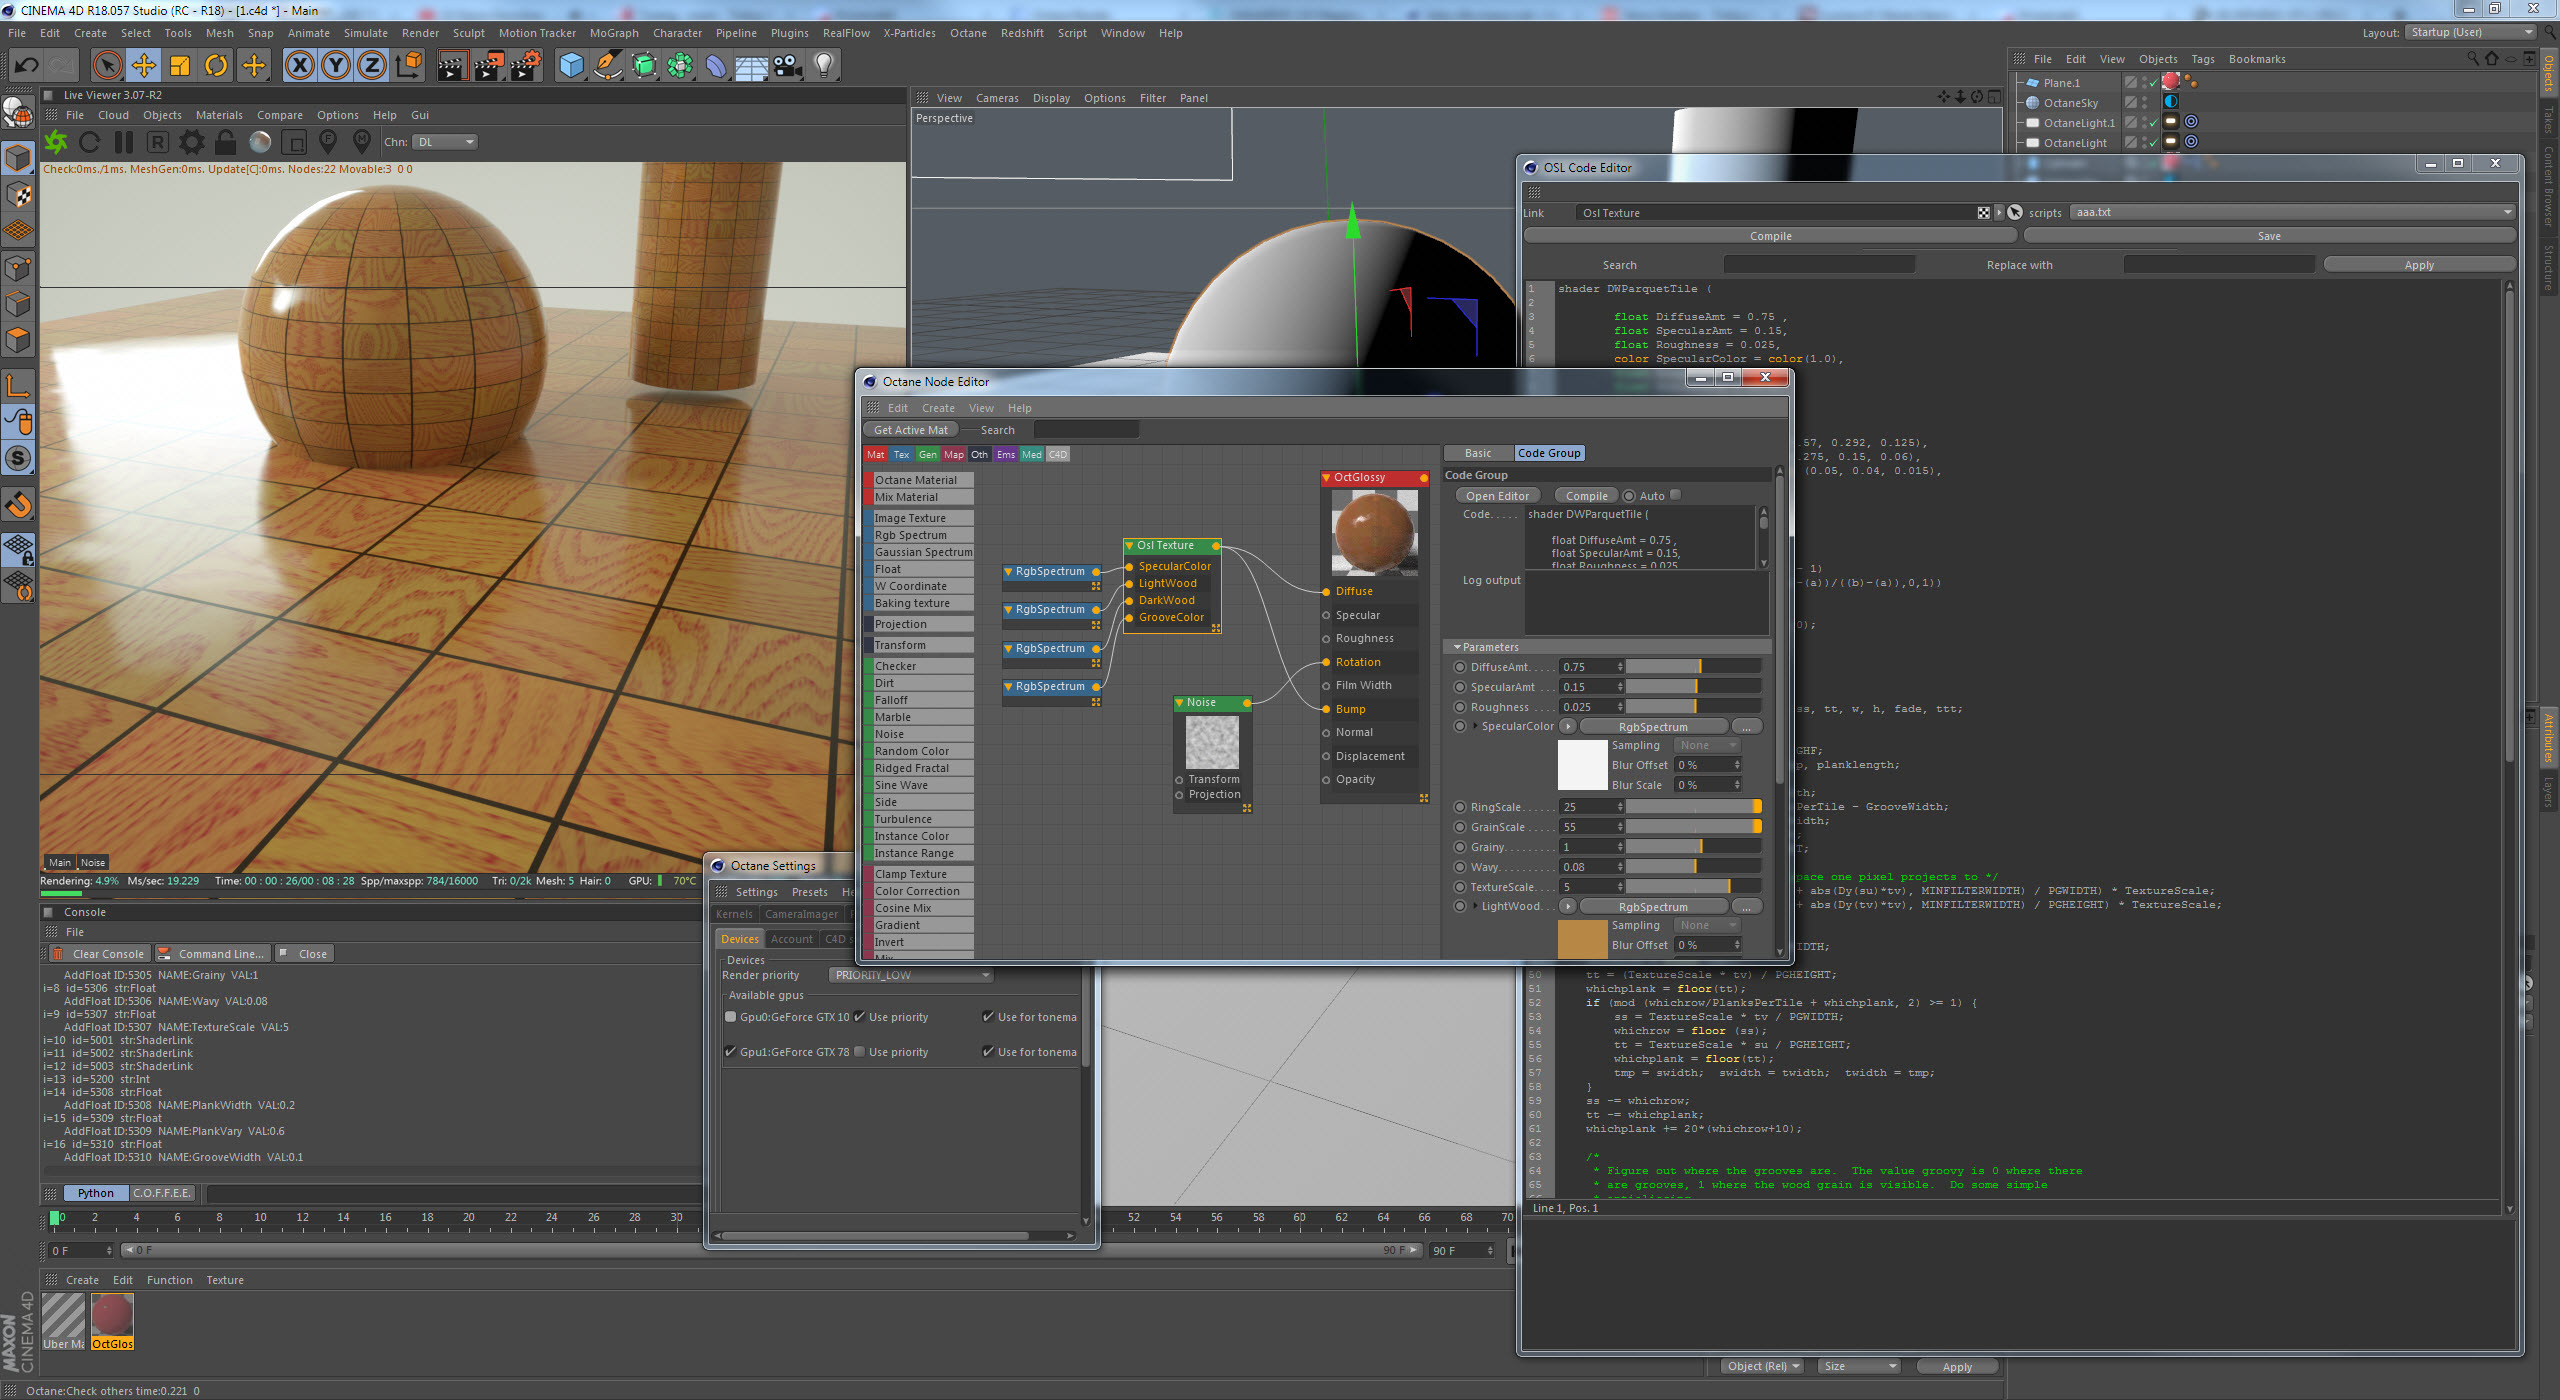Open Render priority PRIORITY_LOW dropdown

tap(911, 975)
